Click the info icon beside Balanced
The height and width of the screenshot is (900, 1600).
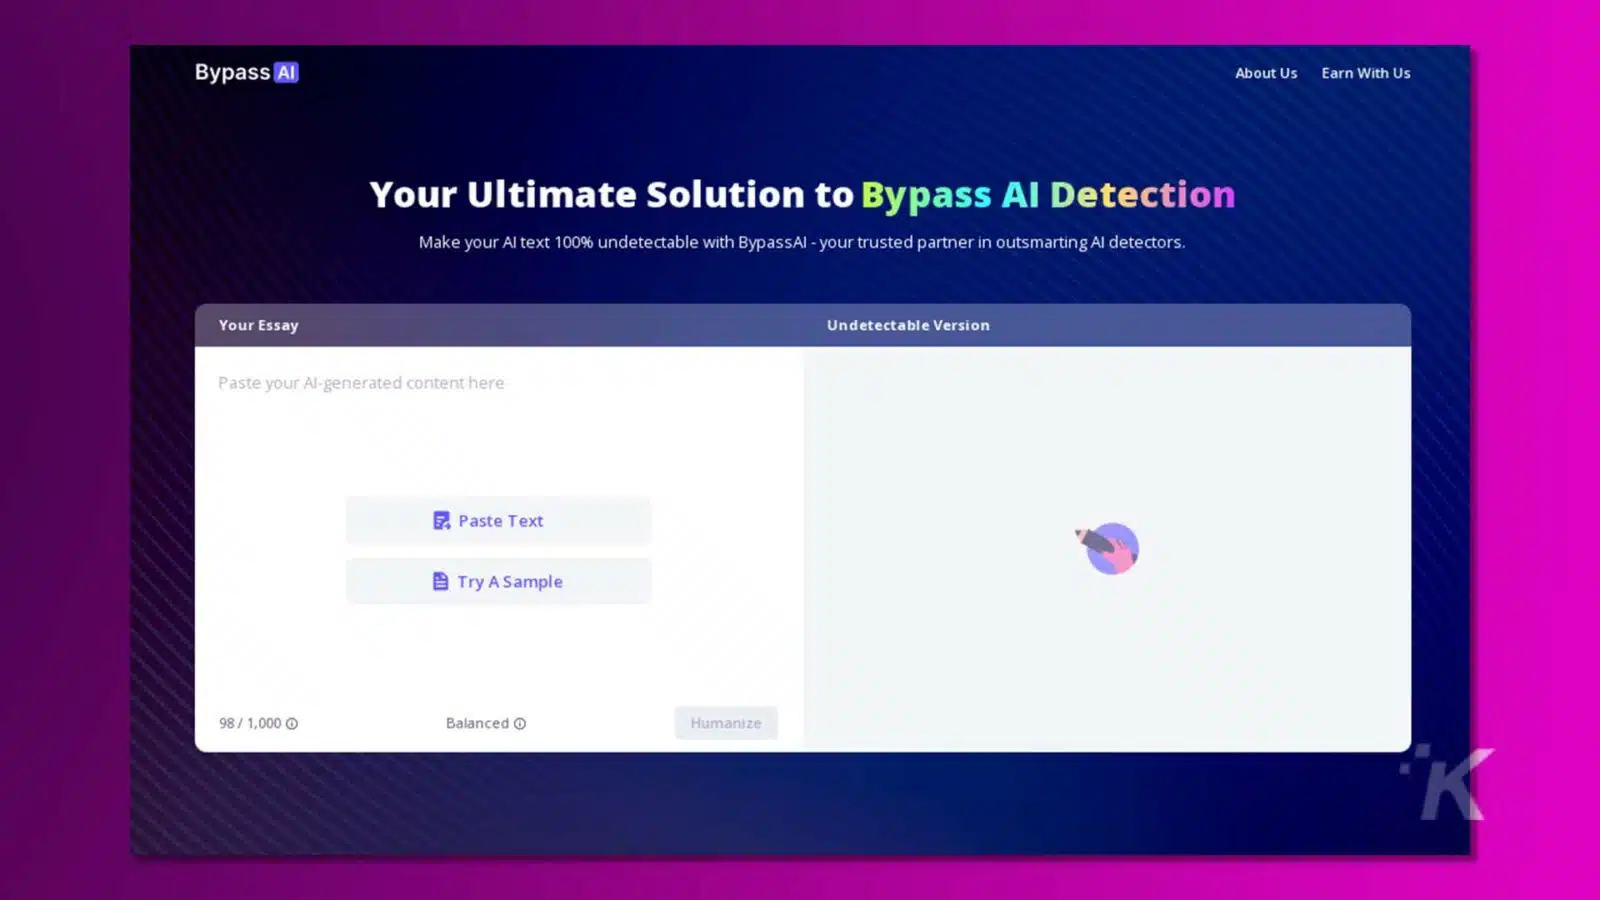[520, 724]
